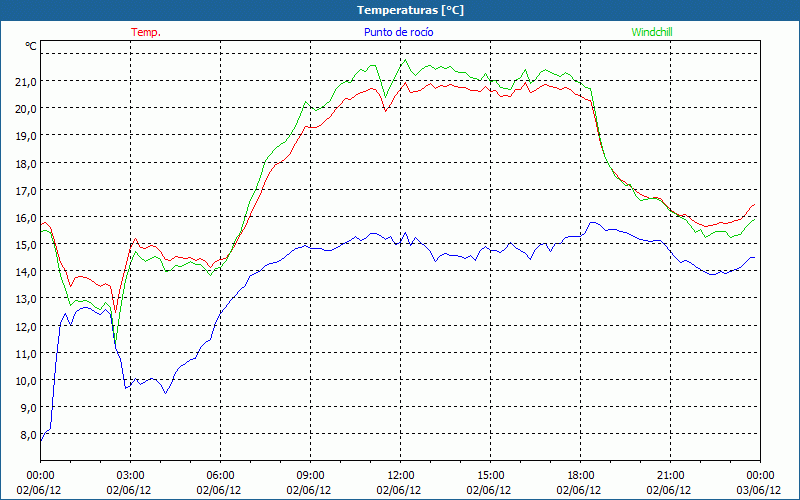Click the 18,0 y-axis value
Image resolution: width=800 pixels, height=500 pixels.
click(27, 164)
